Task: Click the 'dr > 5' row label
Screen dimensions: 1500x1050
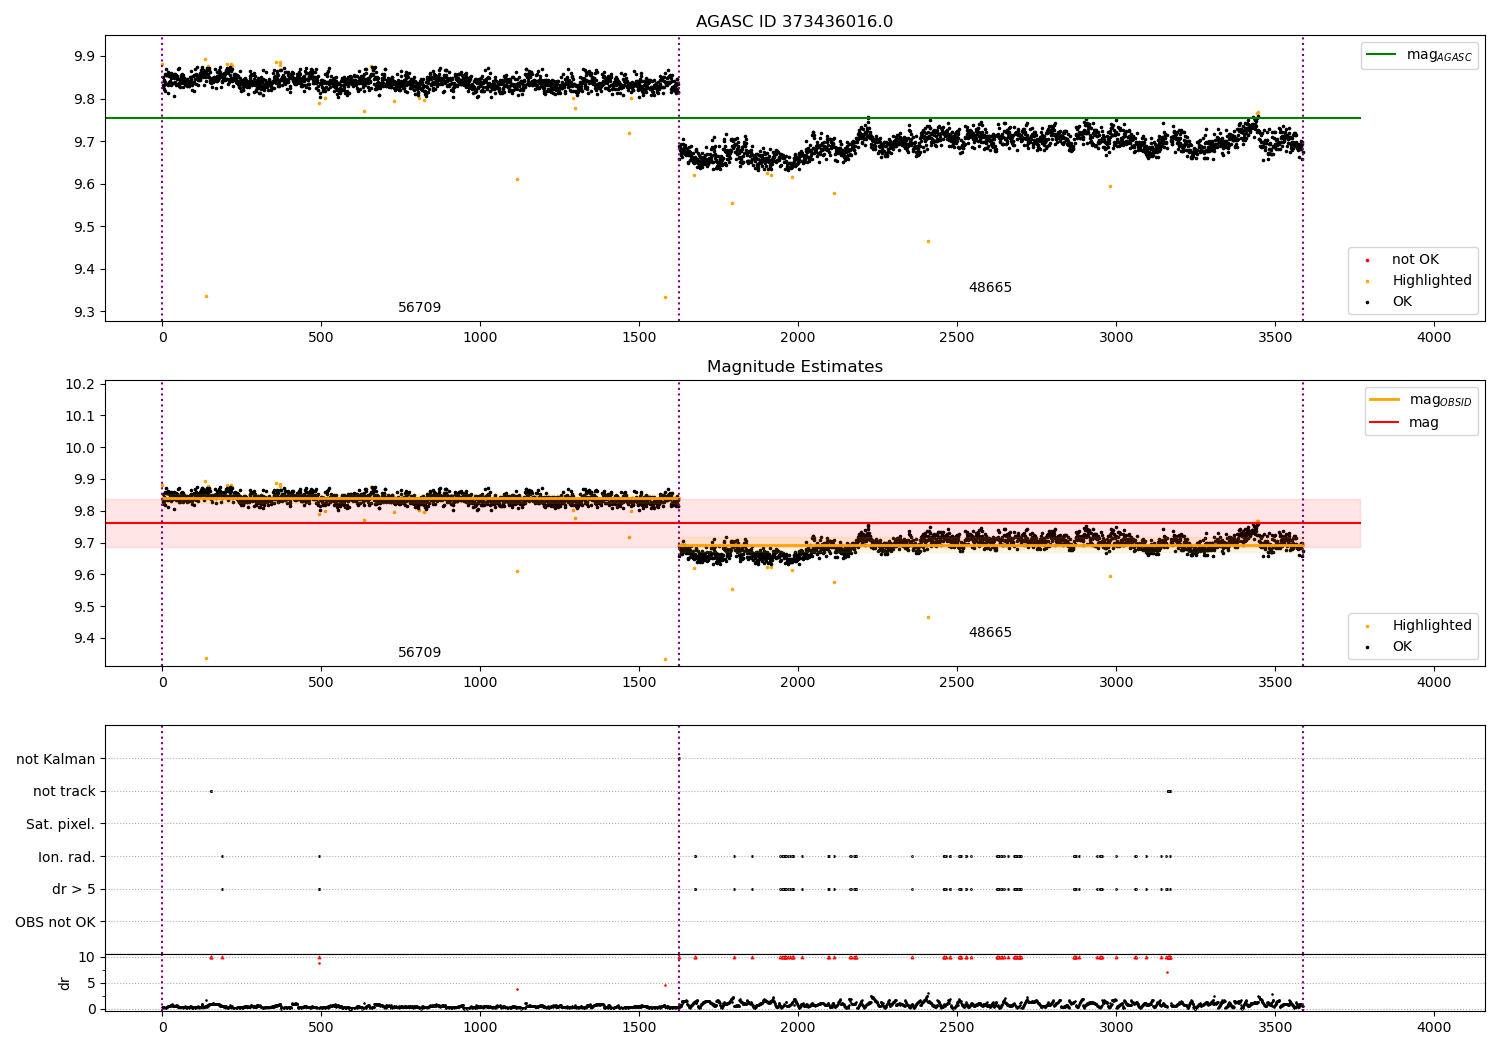Action: click(x=74, y=889)
